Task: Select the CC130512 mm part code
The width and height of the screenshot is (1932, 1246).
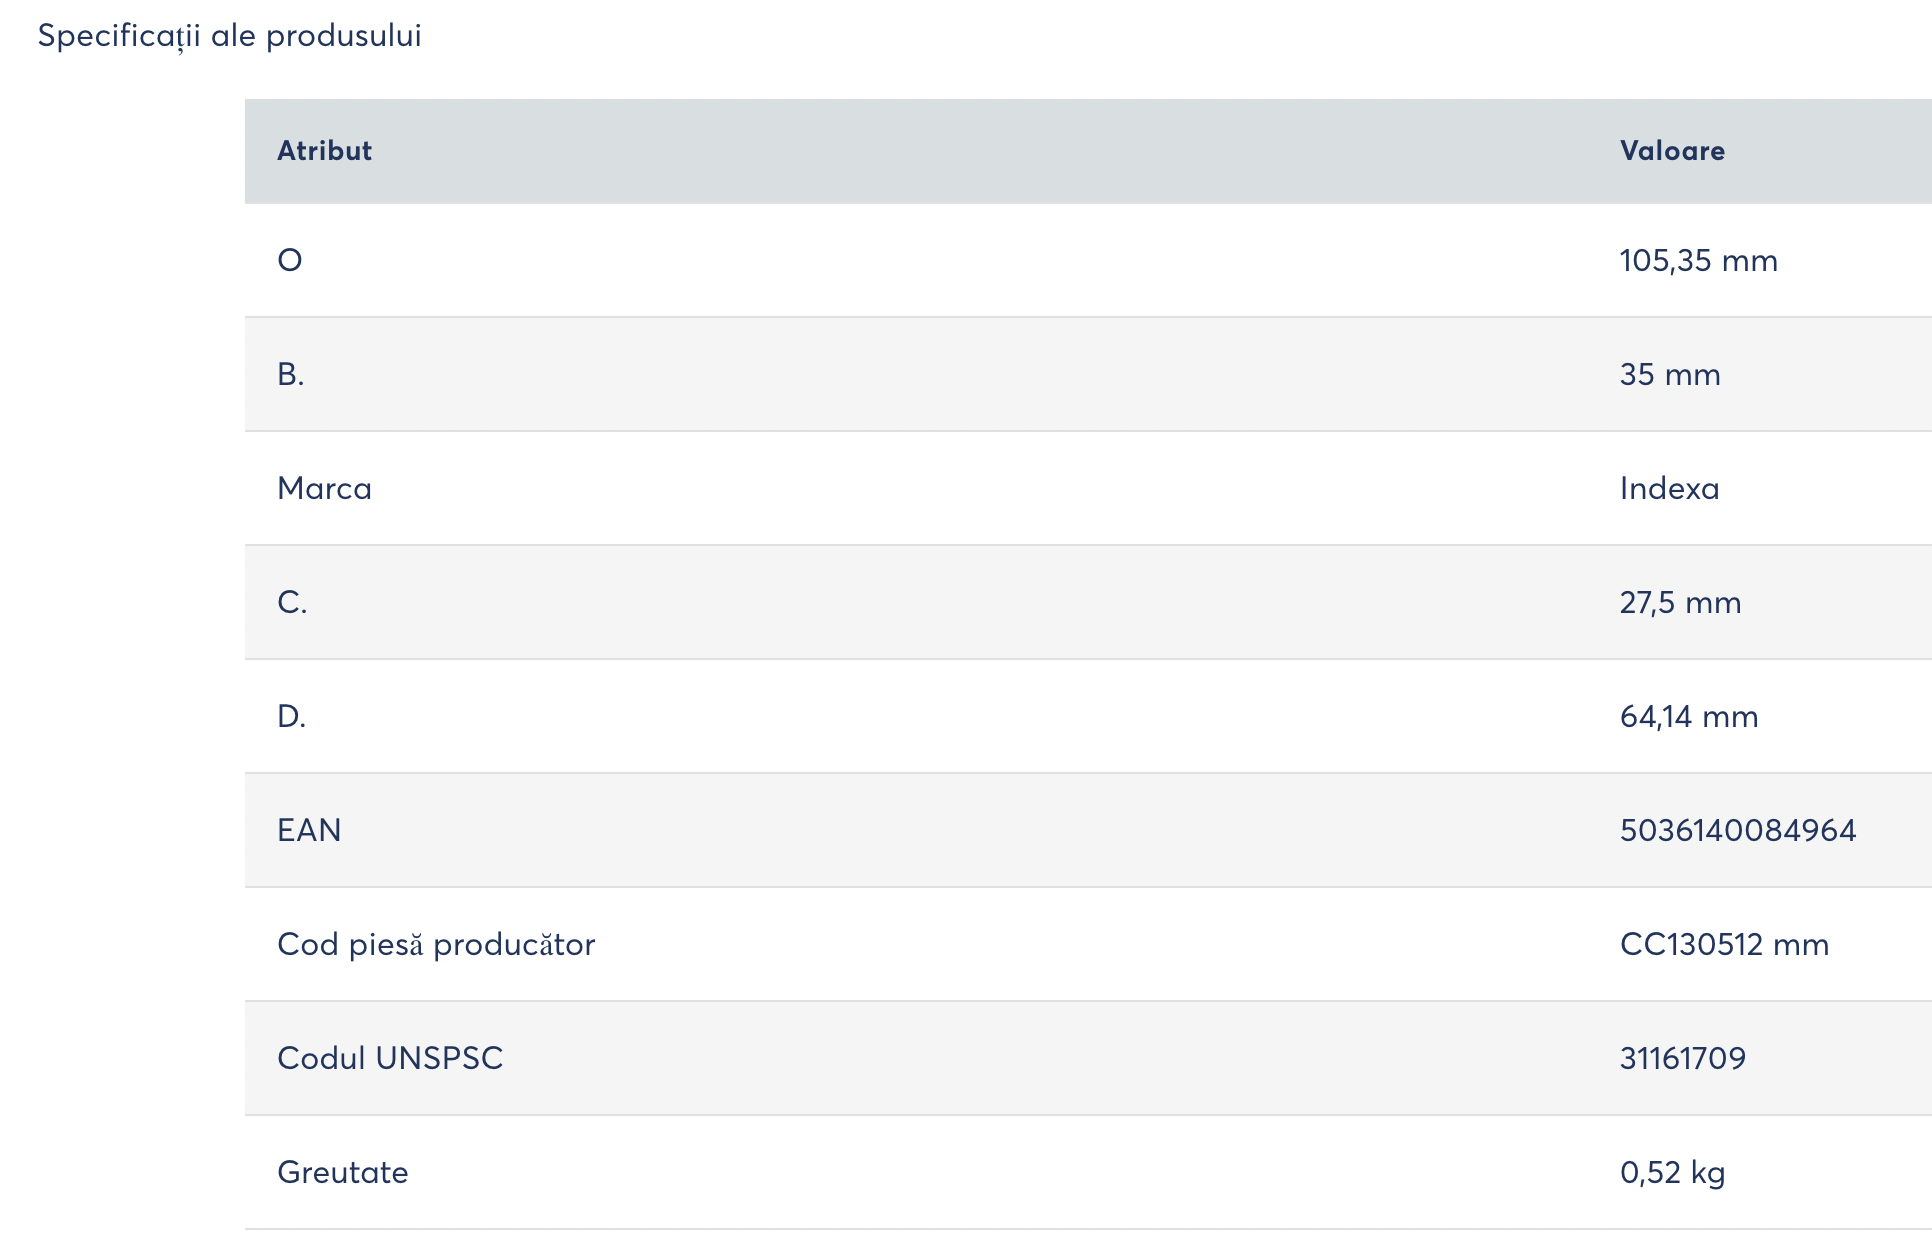Action: coord(1724,945)
